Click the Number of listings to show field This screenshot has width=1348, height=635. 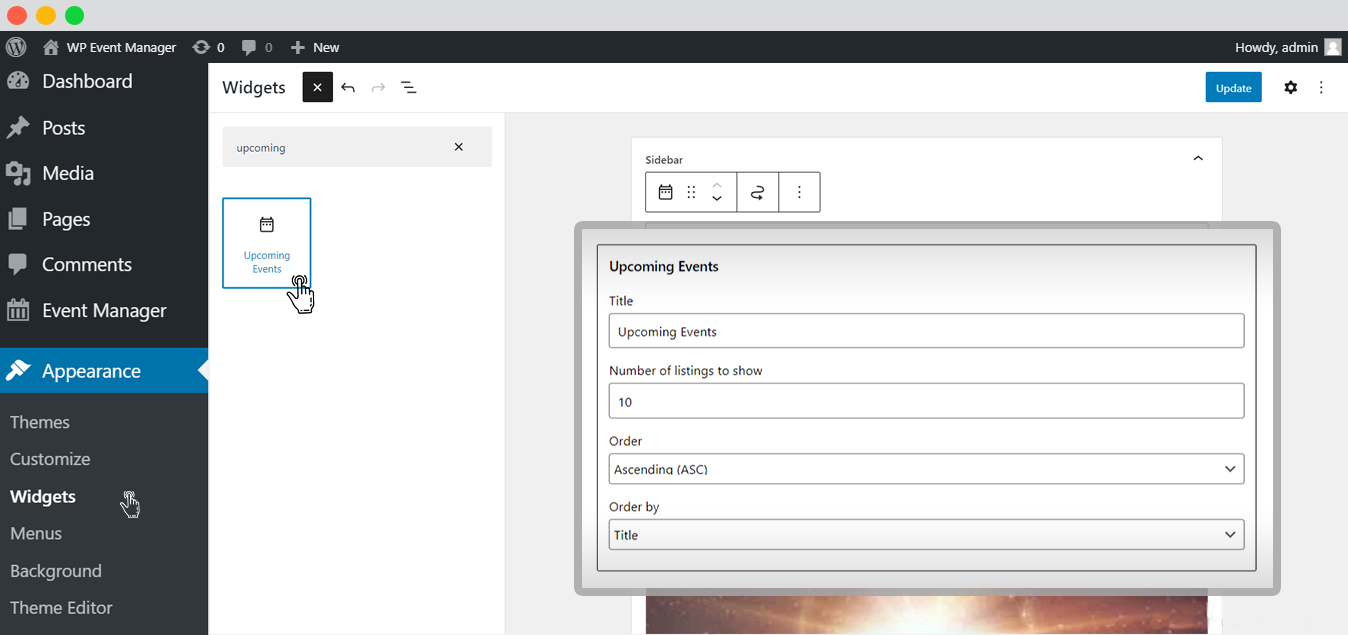tap(926, 401)
